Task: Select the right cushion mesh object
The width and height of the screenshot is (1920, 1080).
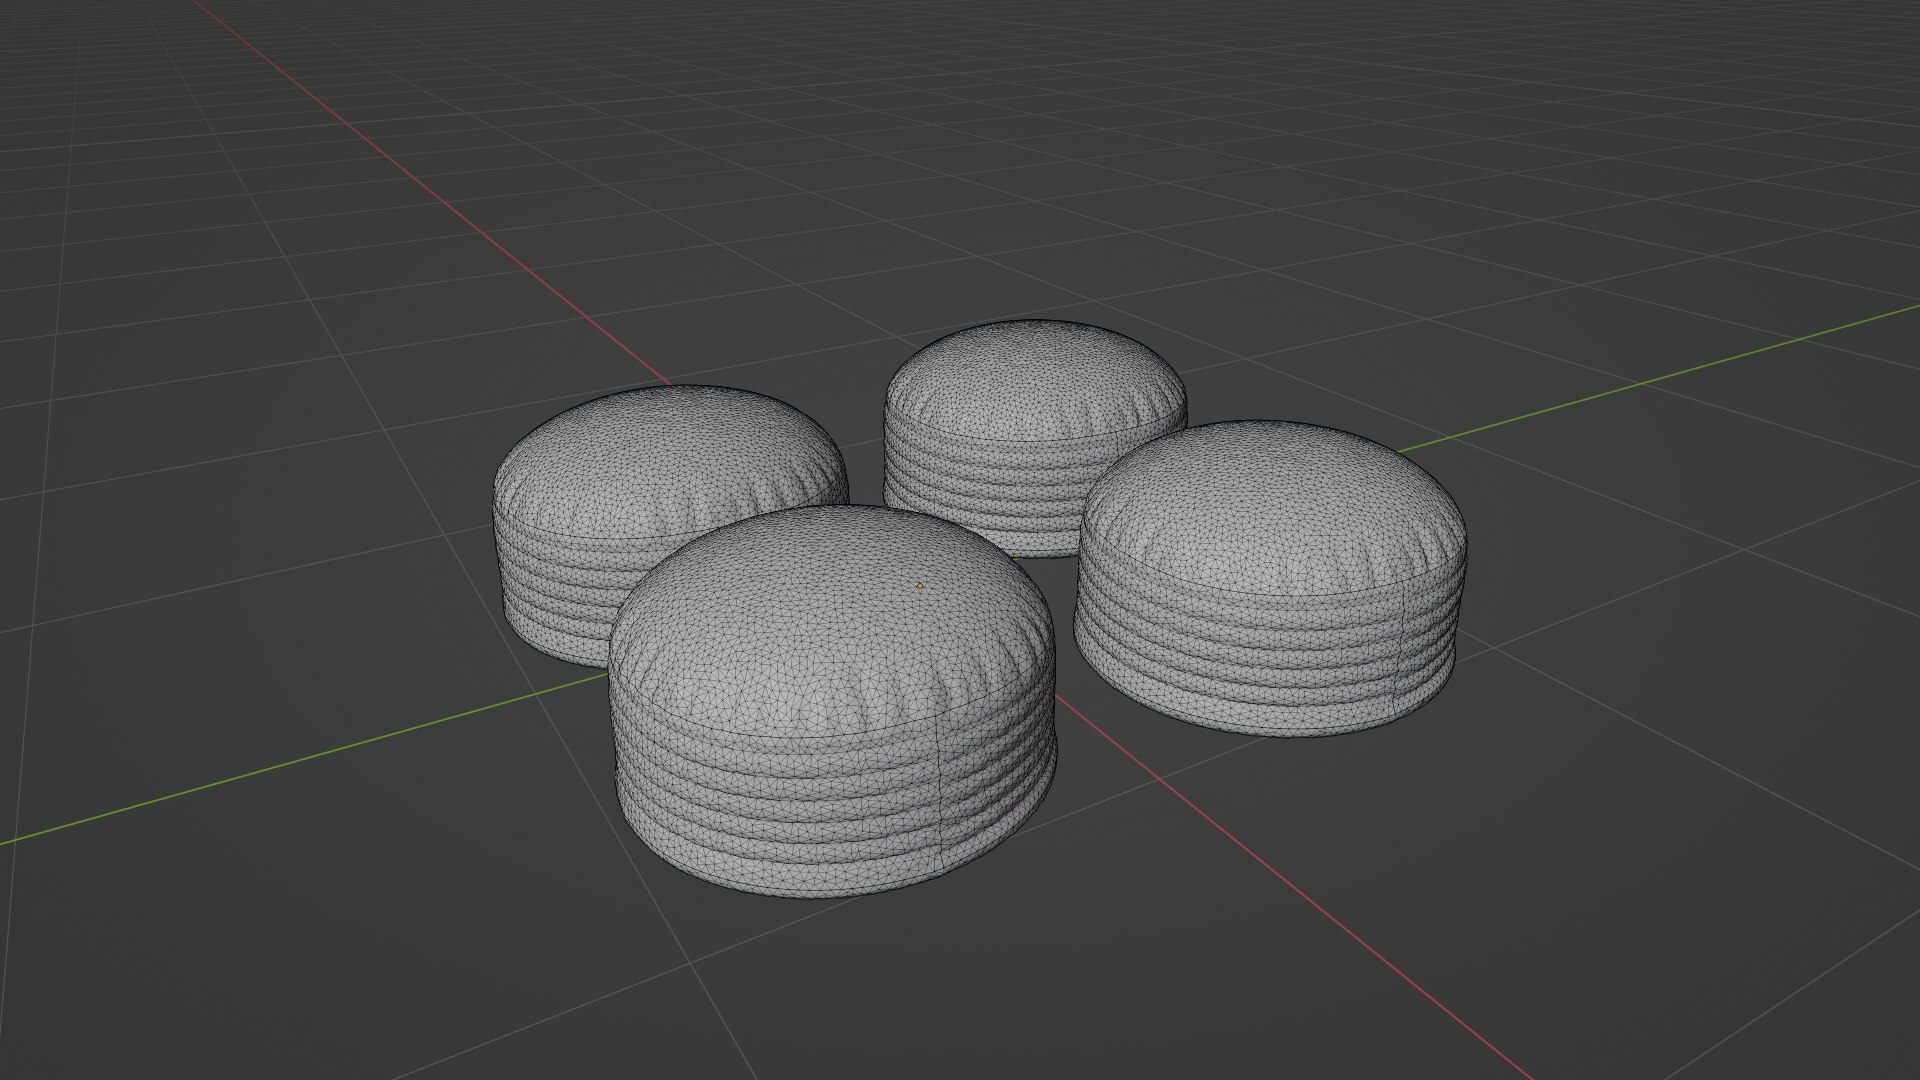Action: (x=1272, y=577)
